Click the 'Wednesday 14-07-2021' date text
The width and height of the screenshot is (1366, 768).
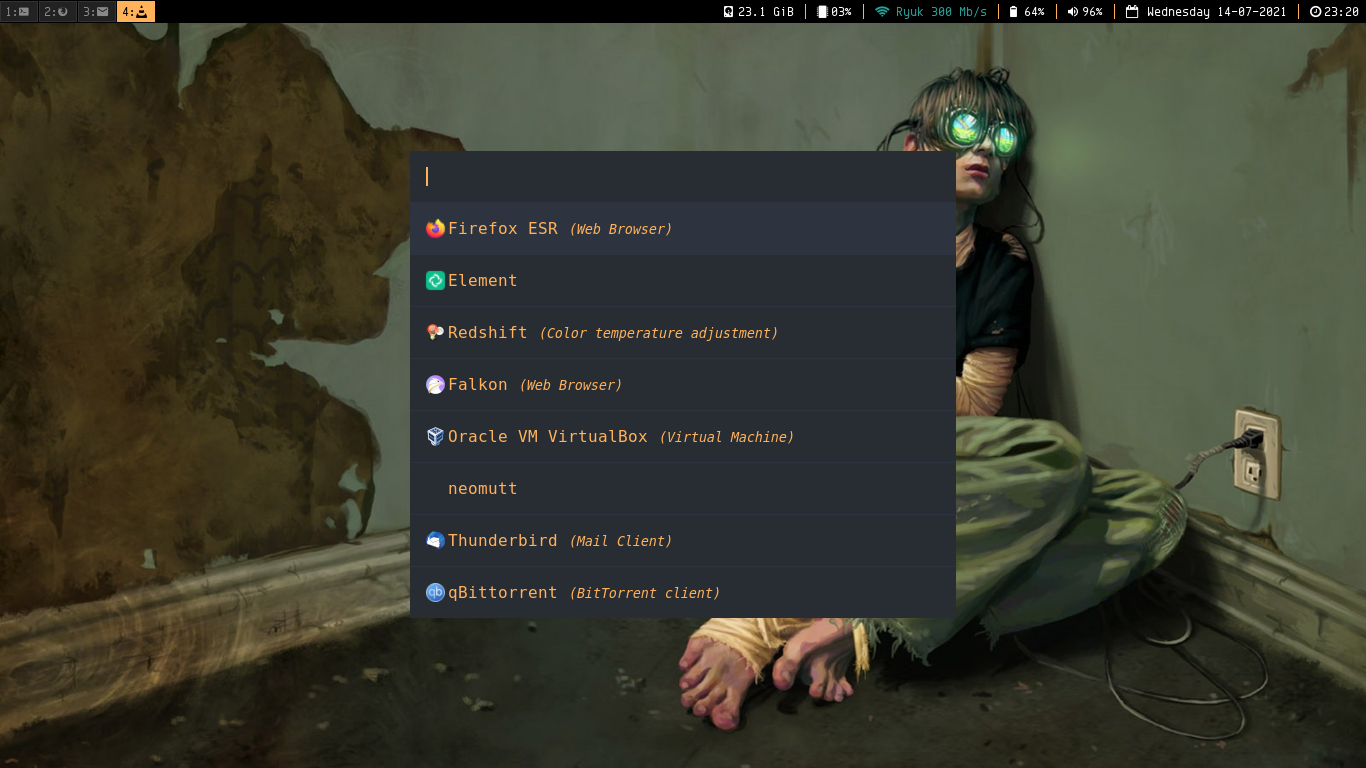(x=1217, y=12)
